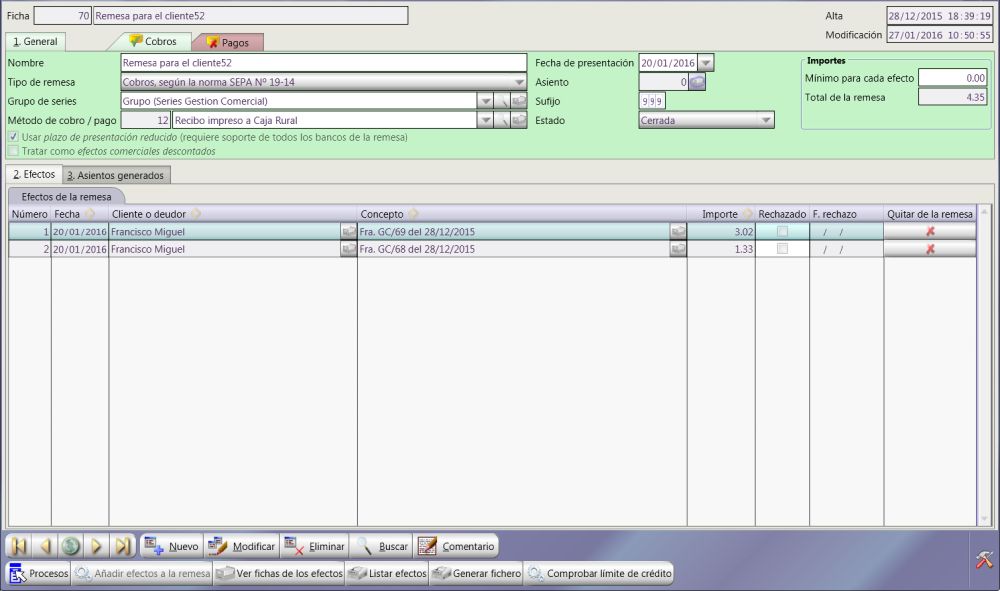Image resolution: width=1000 pixels, height=591 pixels.
Task: Open the Fecha de presentación date picker
Action: 706,63
